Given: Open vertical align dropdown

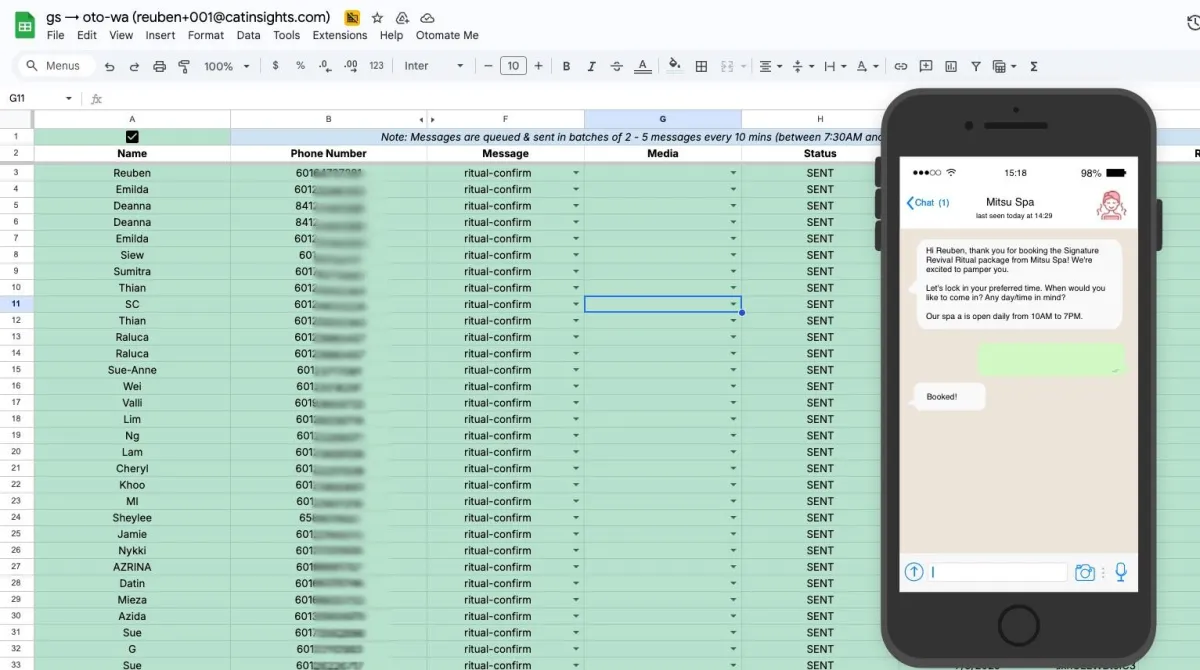Looking at the screenshot, I should pos(803,66).
